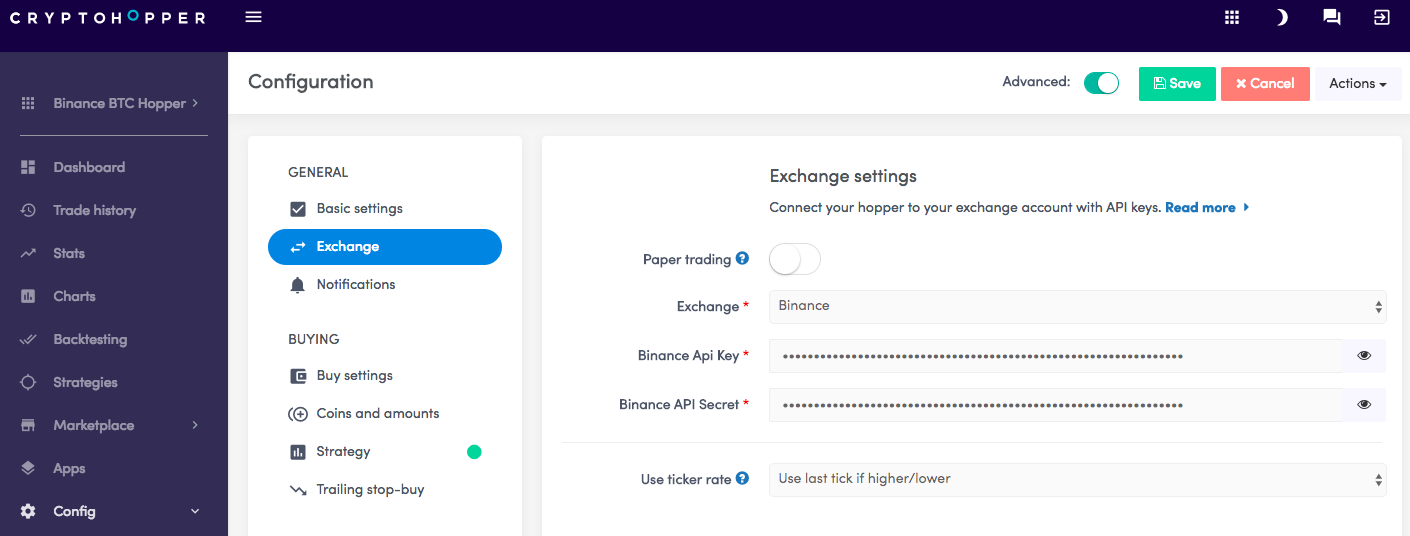Click the grid icon beside Binance BTC Hopper
The width and height of the screenshot is (1410, 536).
(x=28, y=103)
